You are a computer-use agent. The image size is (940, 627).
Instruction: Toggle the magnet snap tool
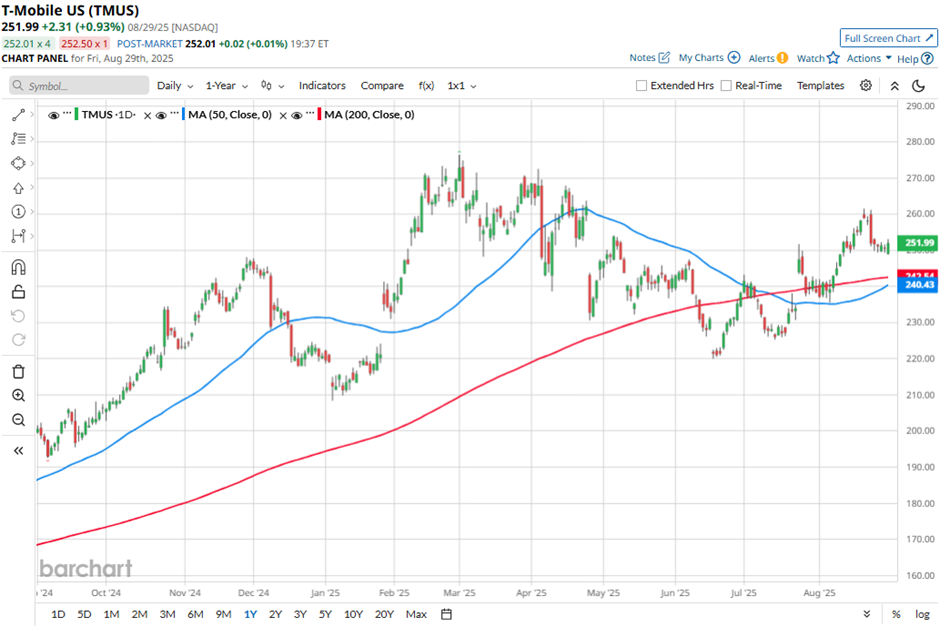[18, 267]
